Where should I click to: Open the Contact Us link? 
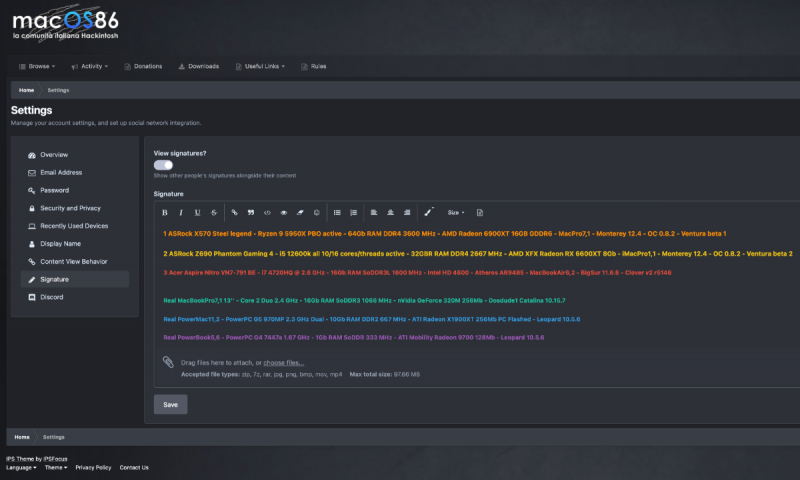coord(134,468)
